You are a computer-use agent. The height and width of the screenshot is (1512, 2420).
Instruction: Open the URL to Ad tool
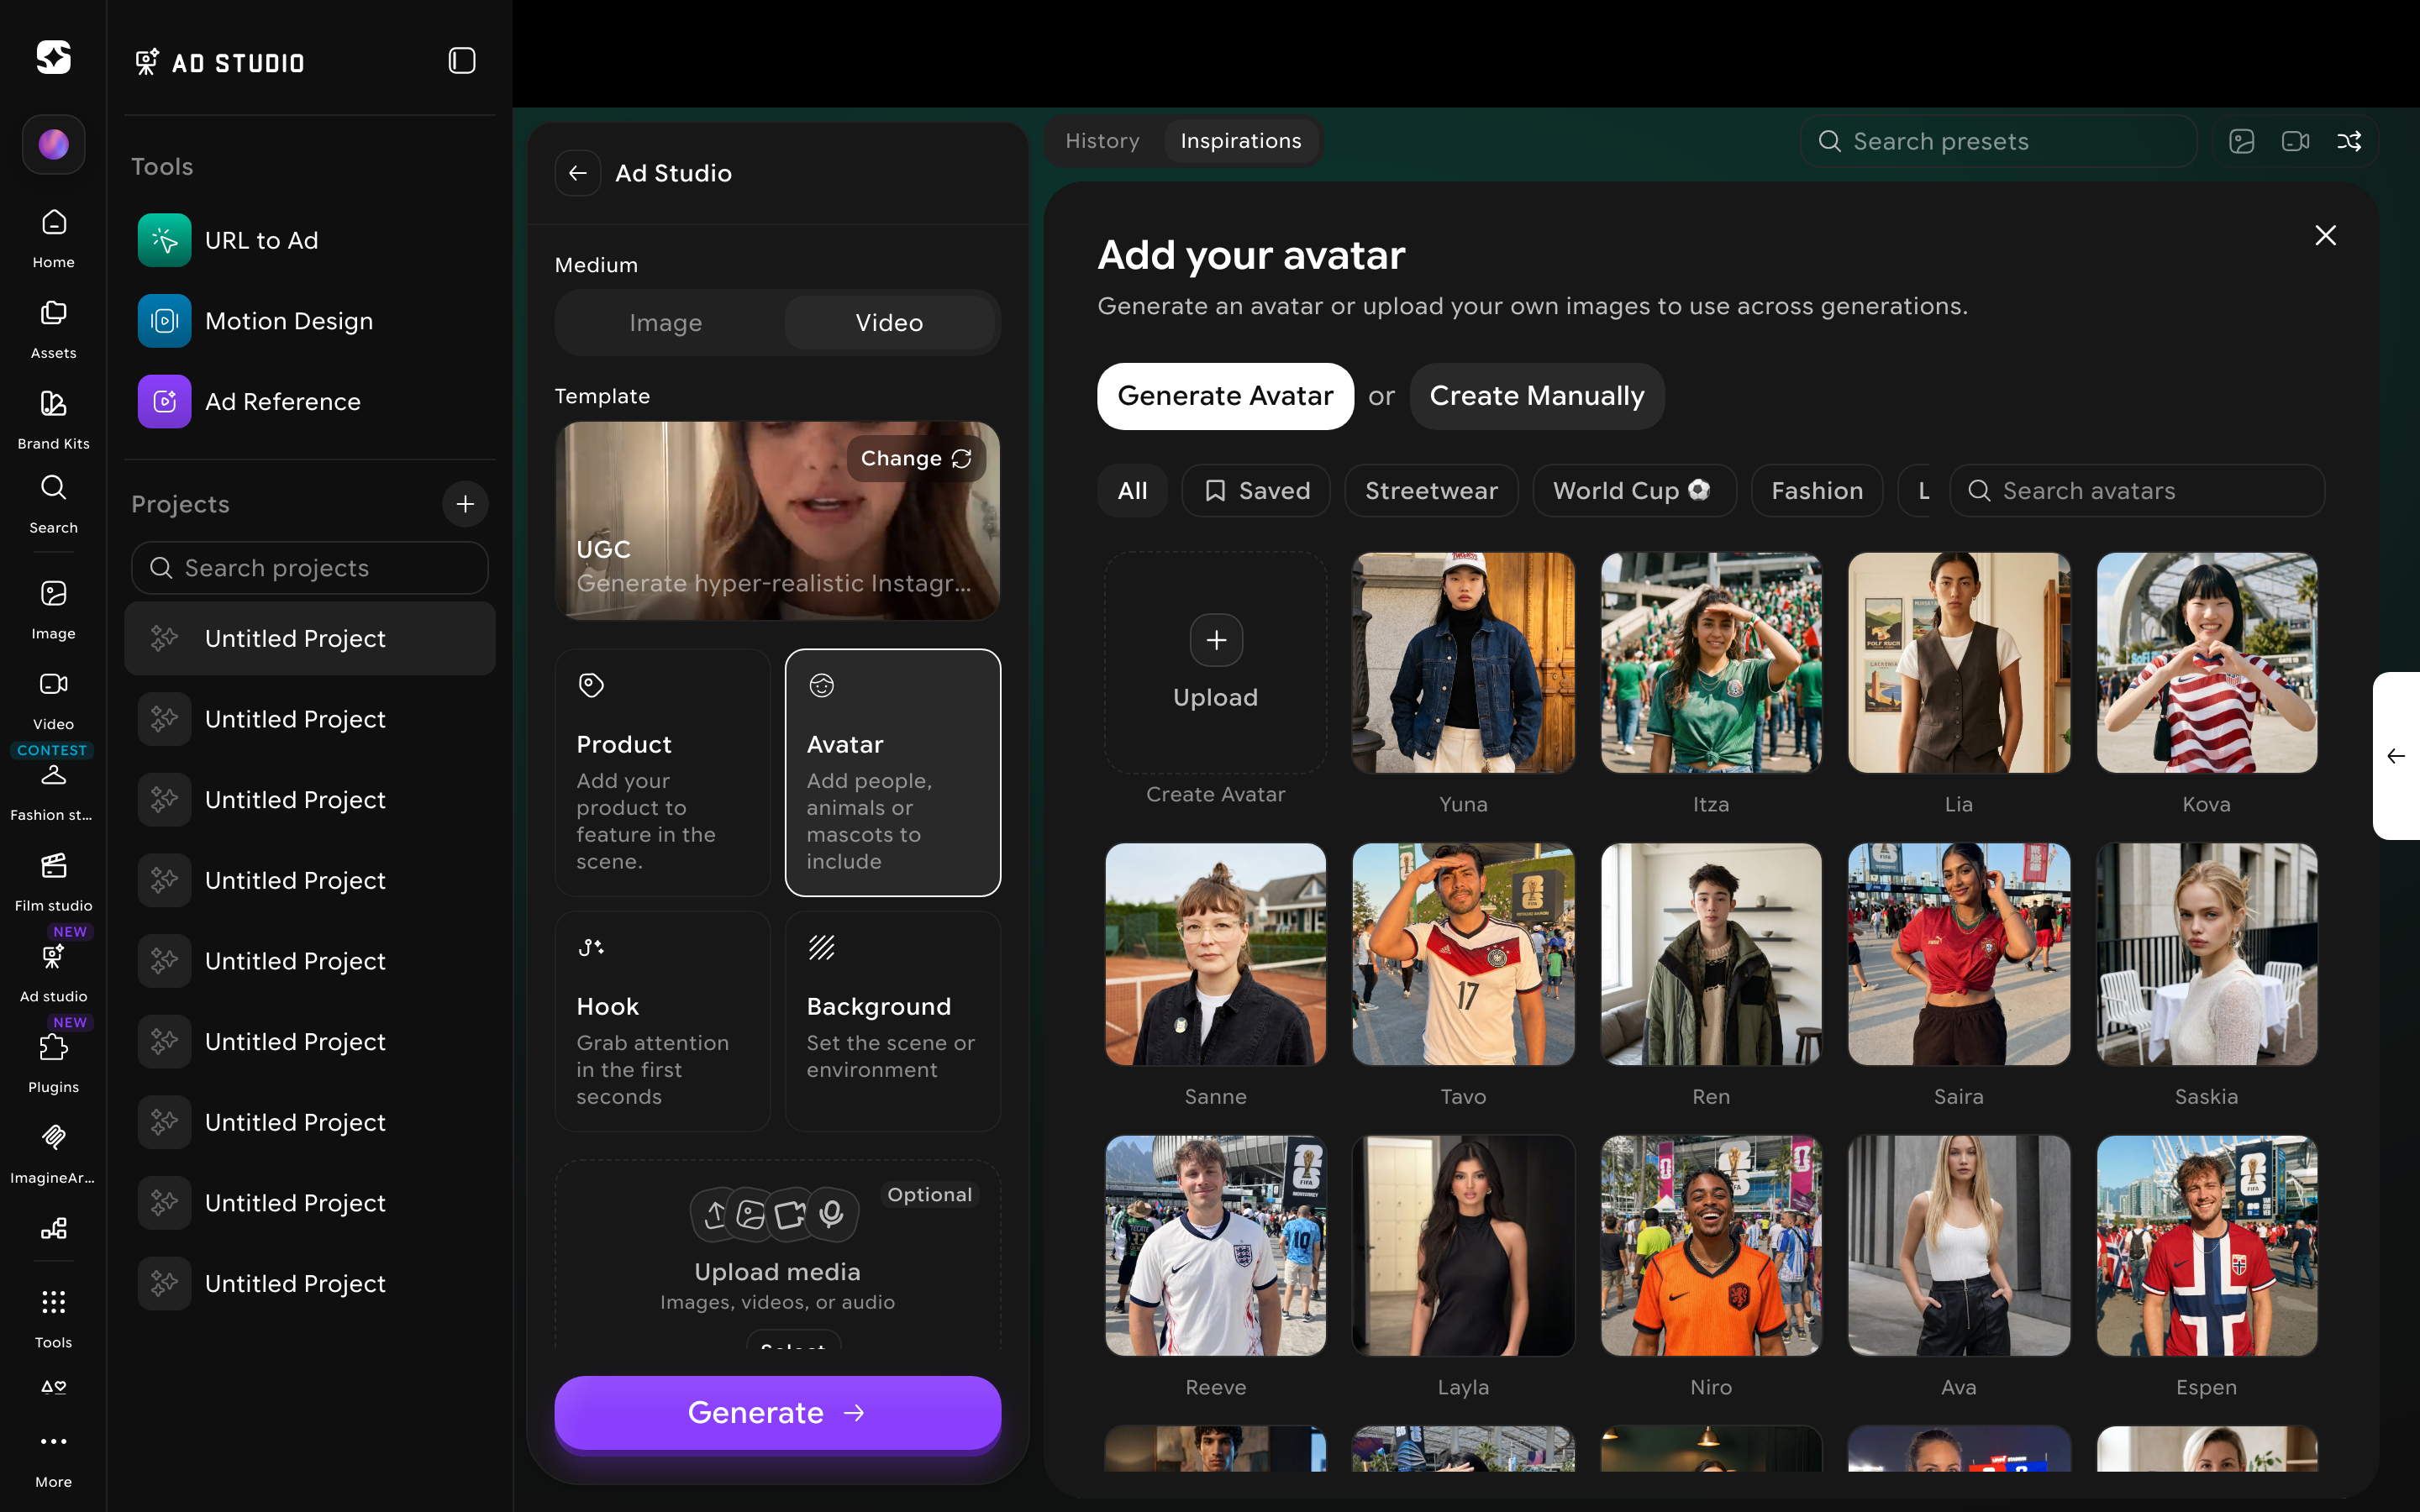[x=310, y=240]
